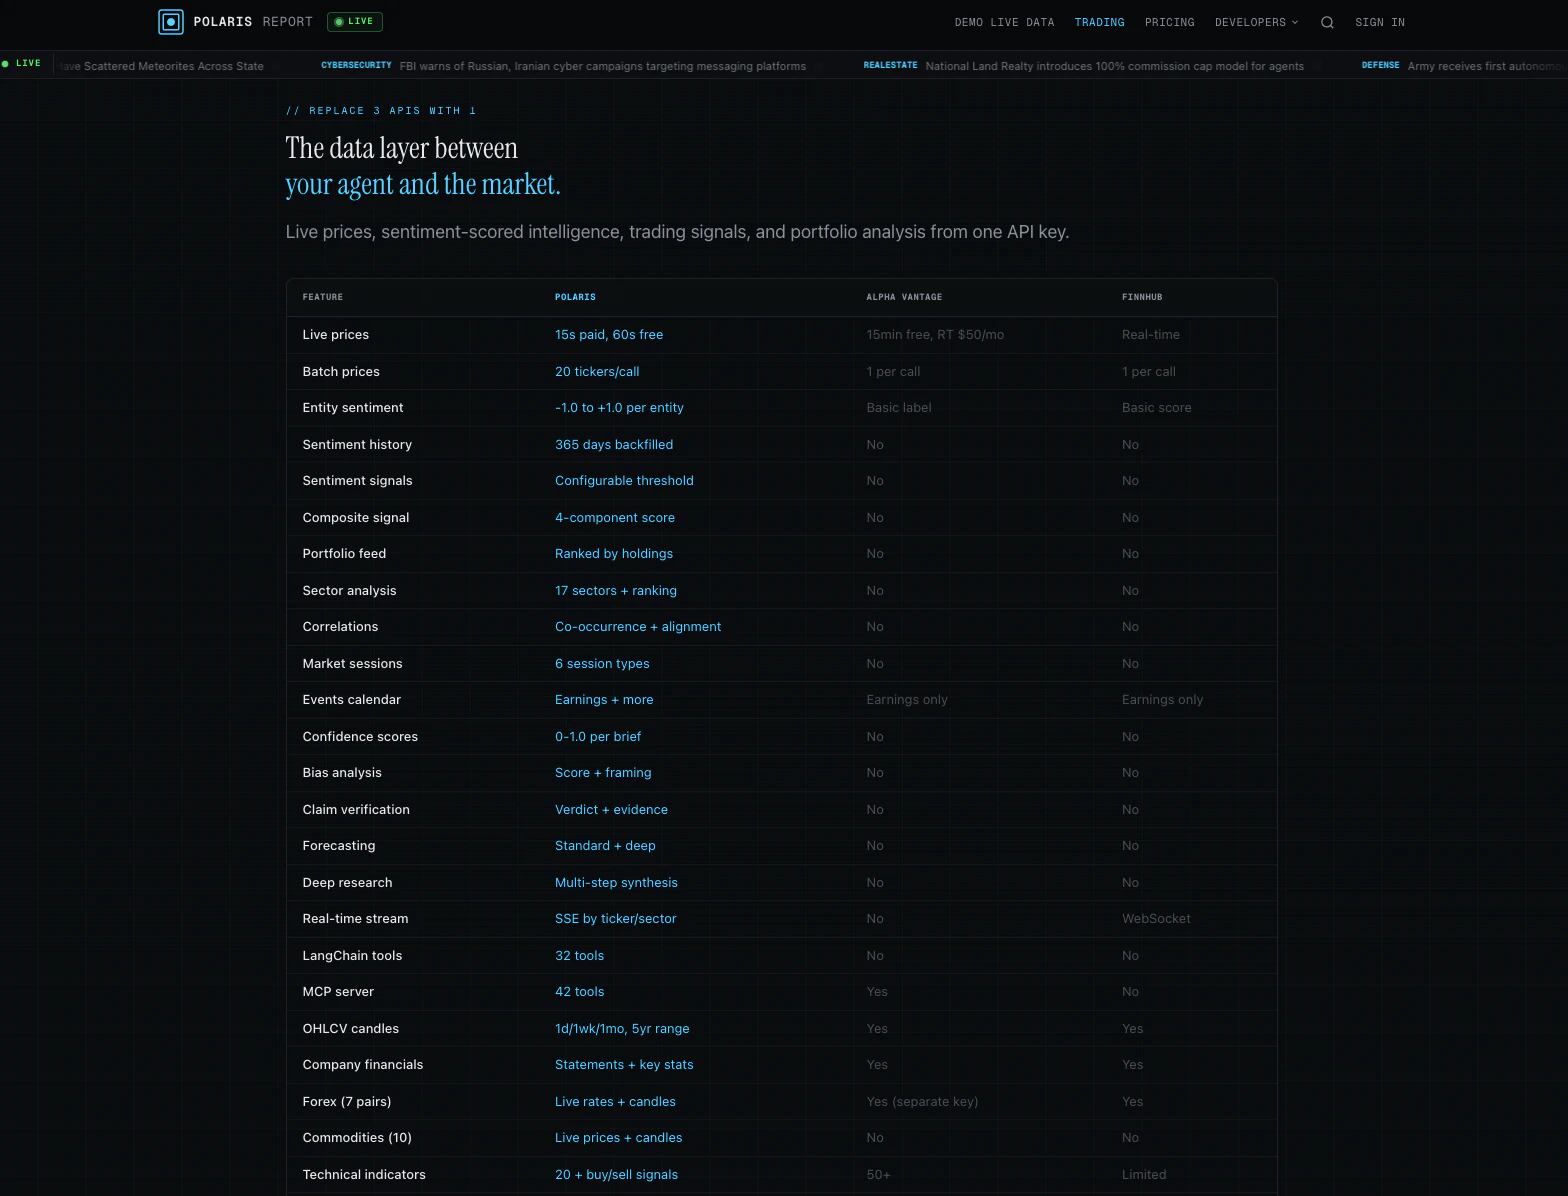This screenshot has width=1568, height=1196.
Task: Open Demo Live Data page
Action: pyautogui.click(x=1004, y=22)
